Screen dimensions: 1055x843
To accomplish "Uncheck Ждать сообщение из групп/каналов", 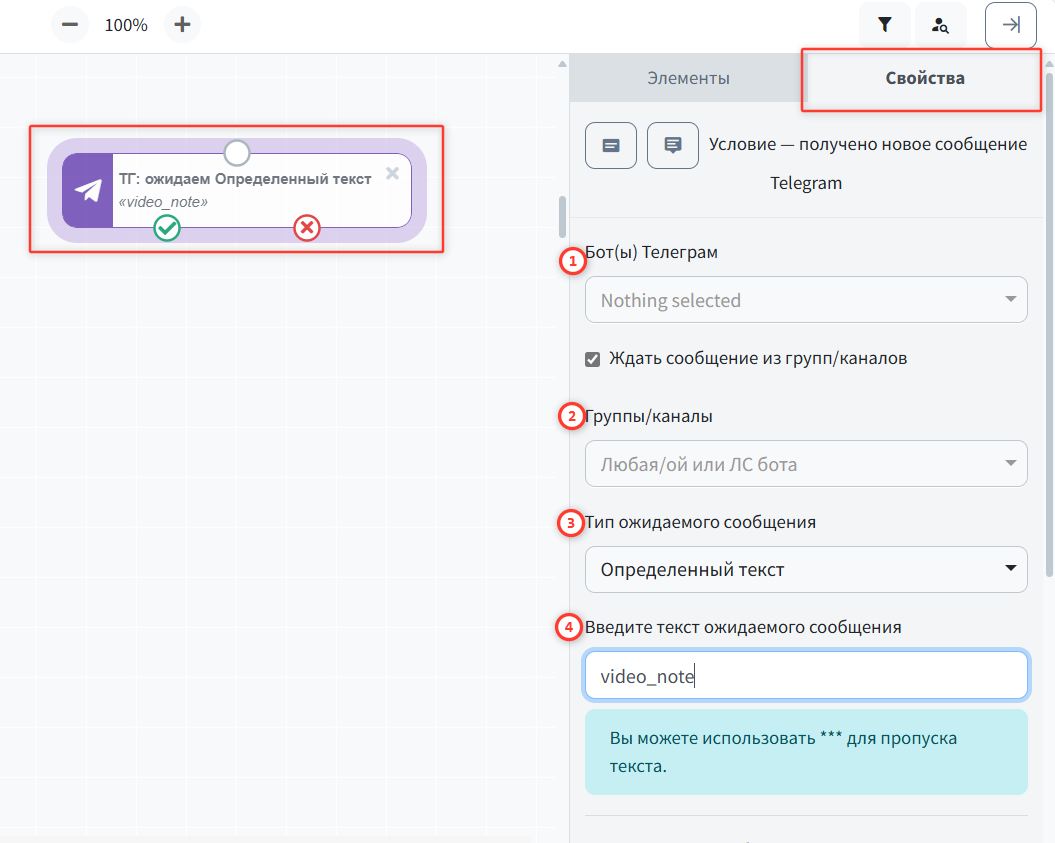I will pyautogui.click(x=593, y=359).
